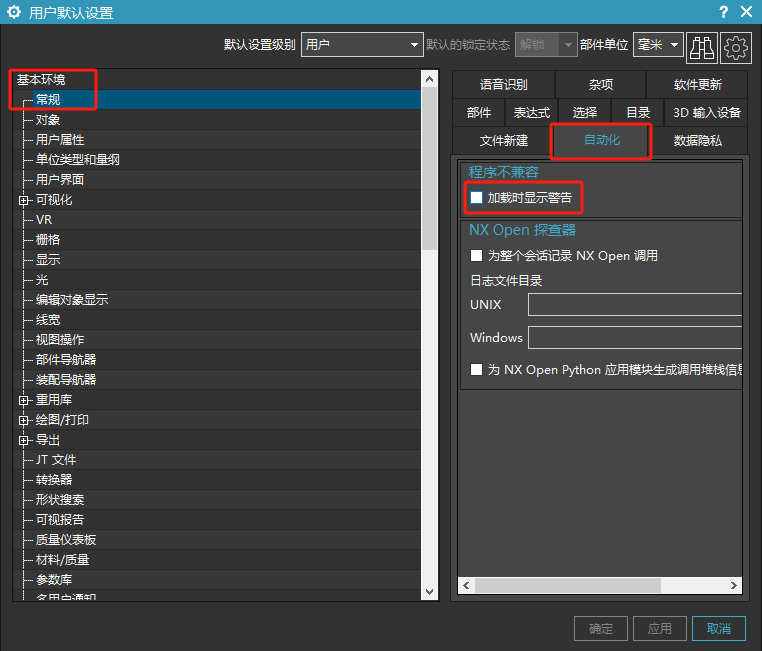The width and height of the screenshot is (762, 651).
Task: Expand the 可视化 tree node
Action: coord(23,200)
